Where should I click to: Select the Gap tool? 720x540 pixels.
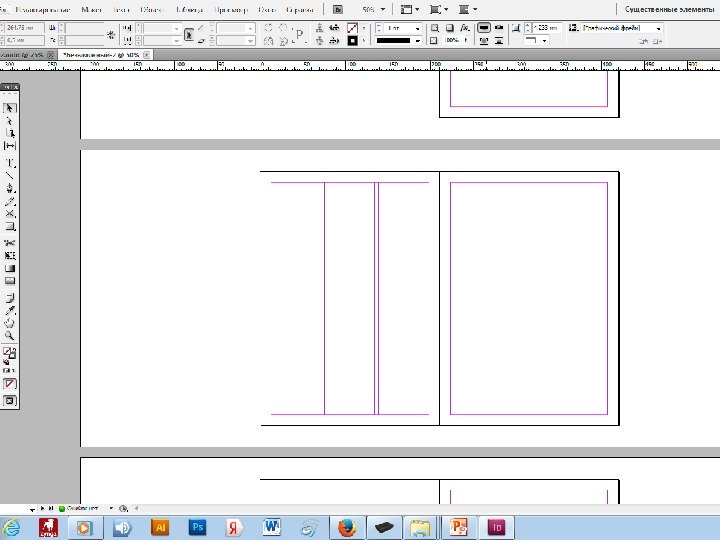(10, 146)
